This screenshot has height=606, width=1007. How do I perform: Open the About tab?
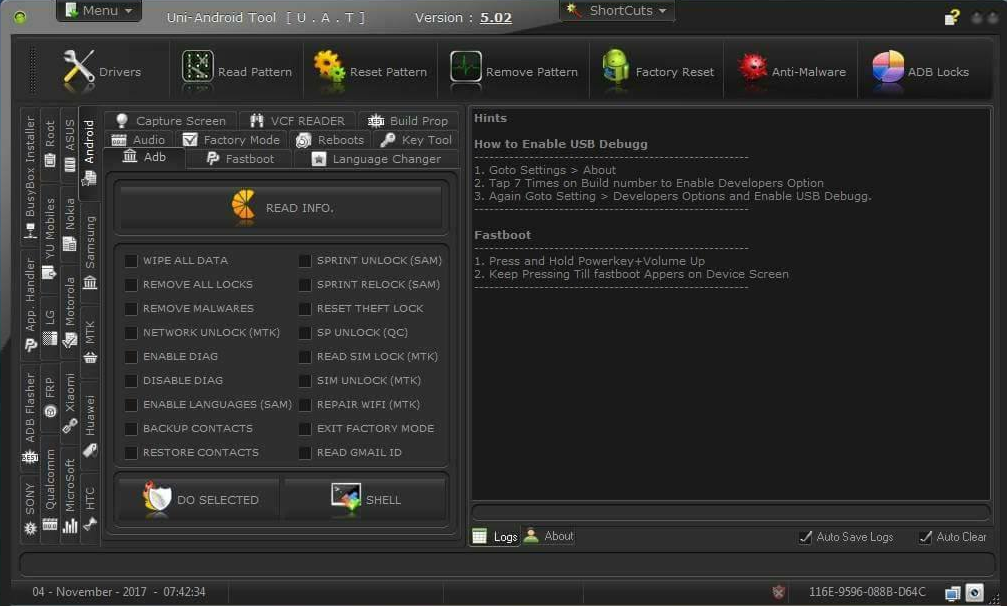(548, 535)
